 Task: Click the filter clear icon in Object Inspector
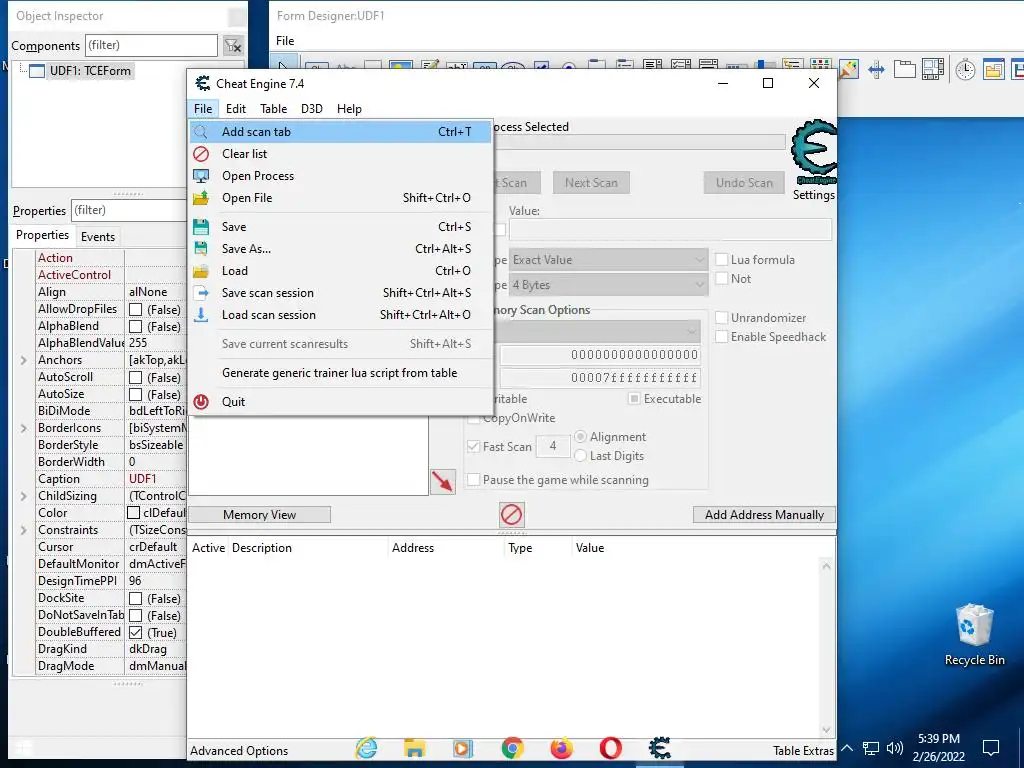pos(233,46)
